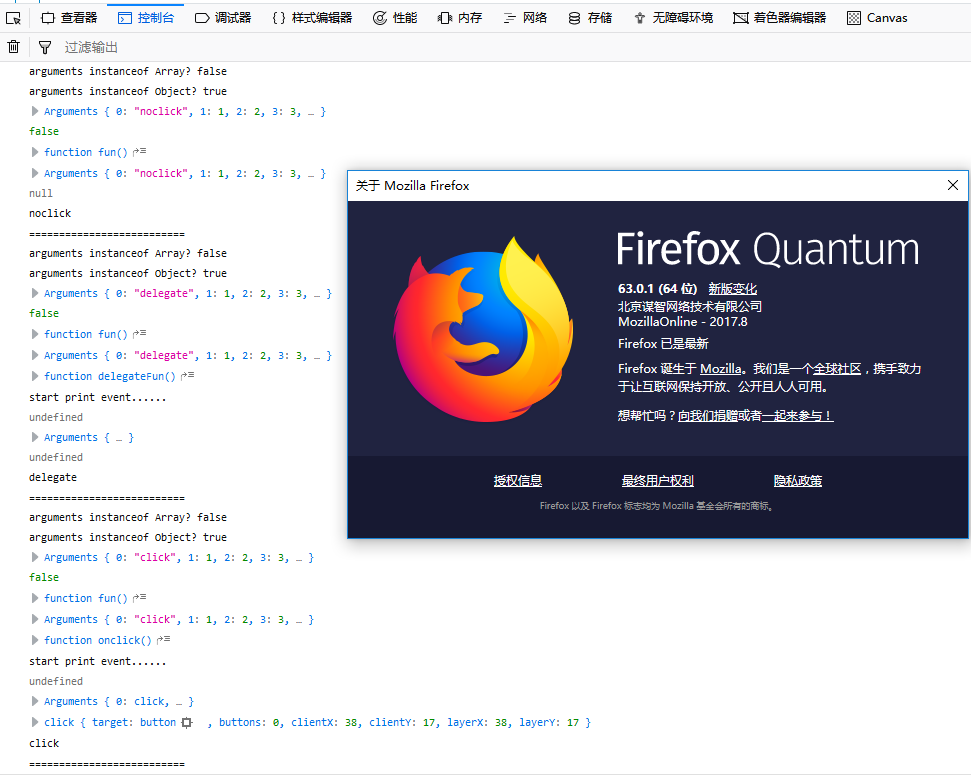The height and width of the screenshot is (777, 971).
Task: Expand function onclick() entry
Action: point(35,640)
